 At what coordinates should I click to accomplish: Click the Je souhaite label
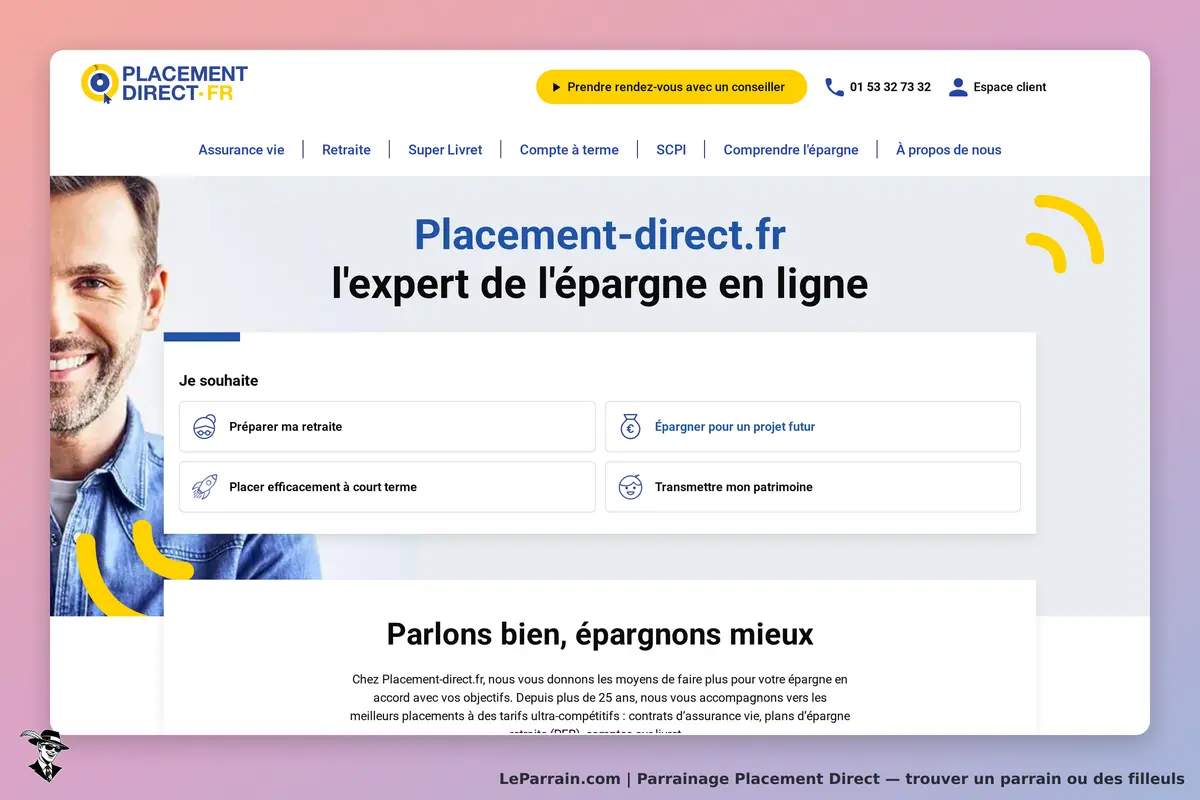tap(218, 381)
